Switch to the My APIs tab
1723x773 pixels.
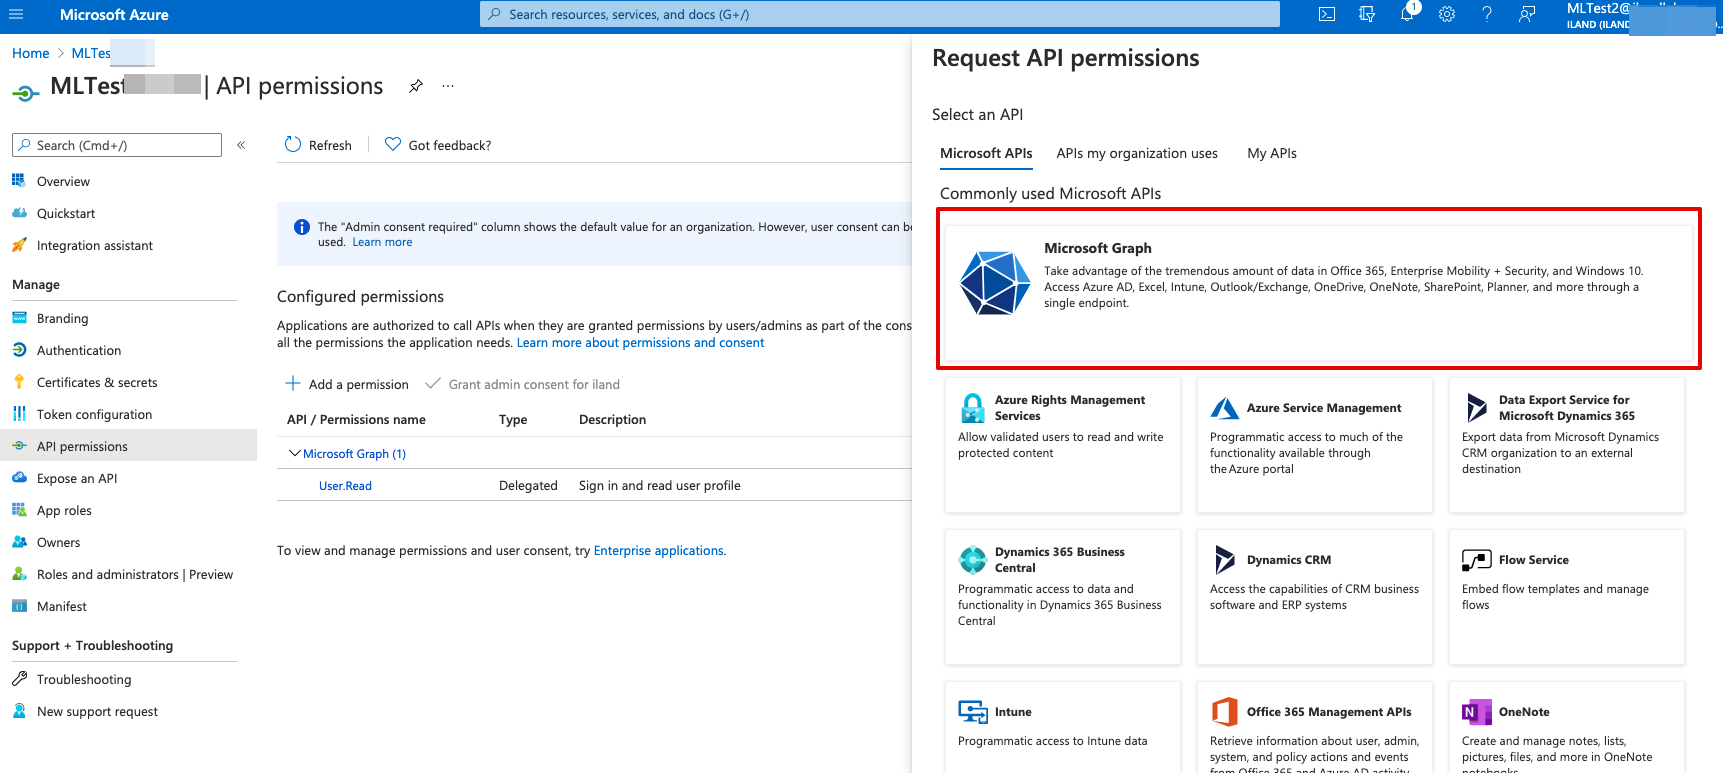(1271, 153)
